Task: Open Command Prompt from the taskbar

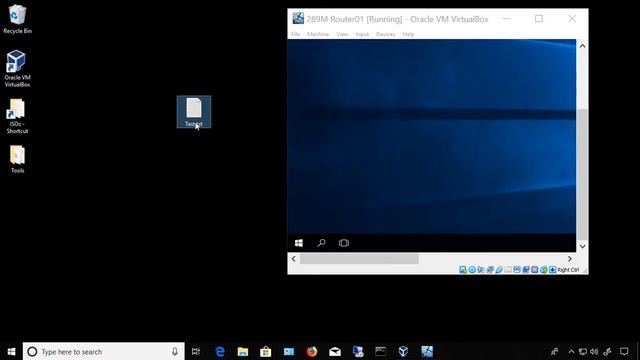Action: coord(381,351)
